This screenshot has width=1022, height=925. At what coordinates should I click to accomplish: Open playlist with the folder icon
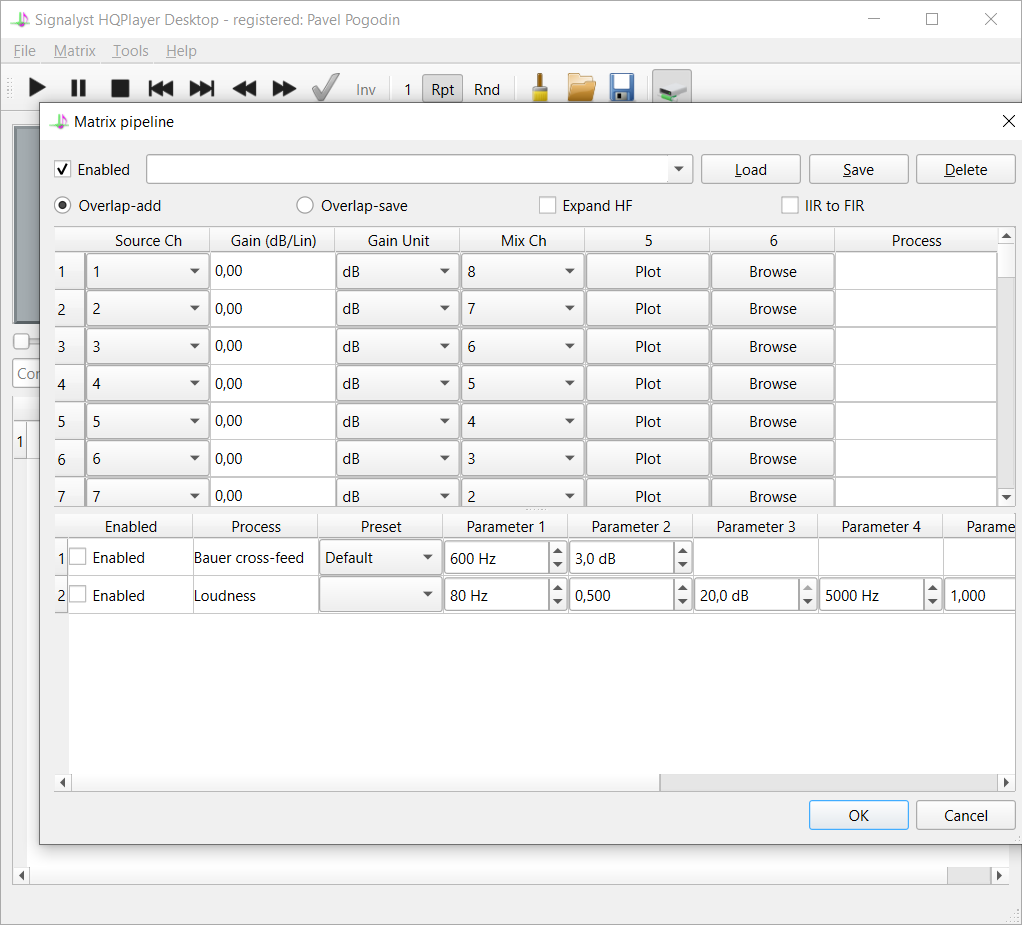point(581,87)
